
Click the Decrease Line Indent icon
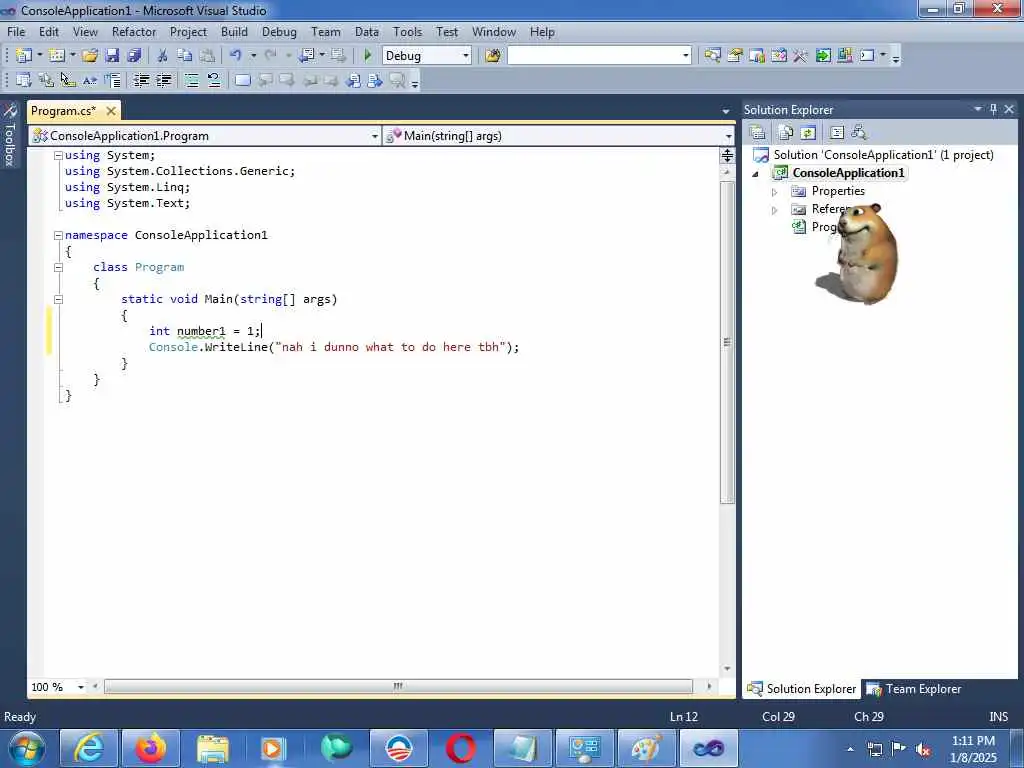click(x=141, y=80)
